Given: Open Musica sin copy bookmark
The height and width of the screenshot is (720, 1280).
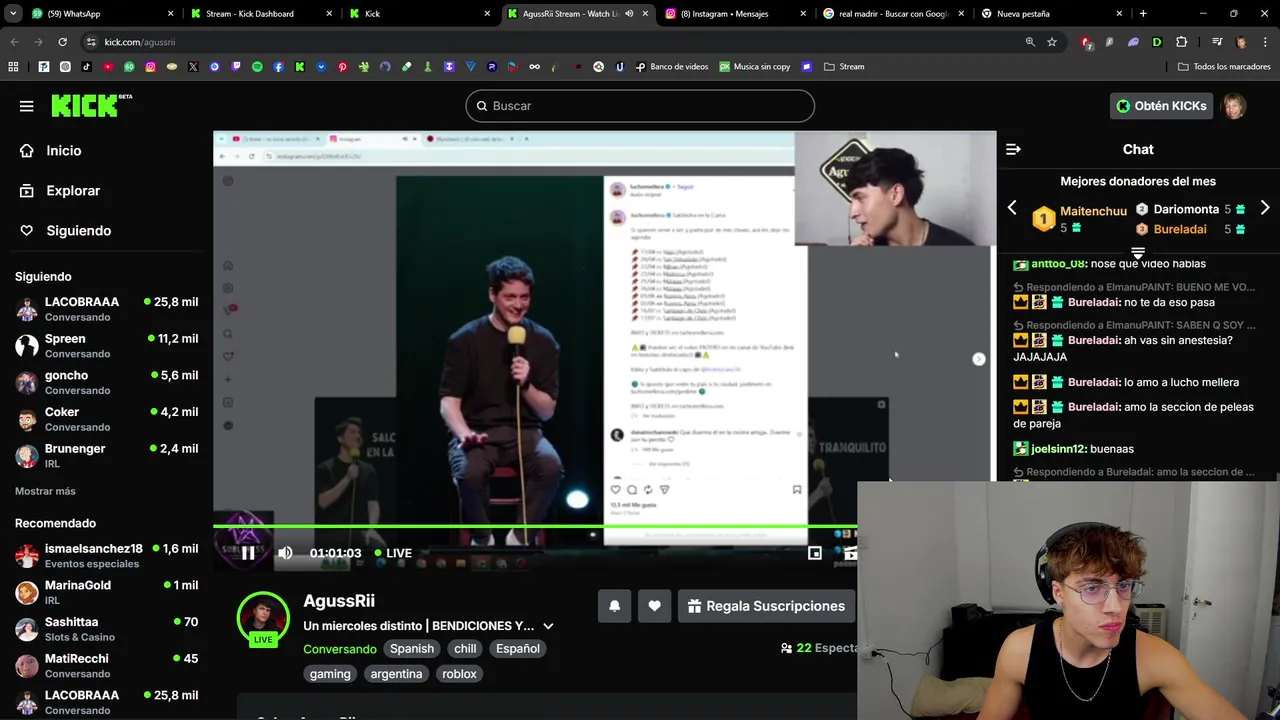Looking at the screenshot, I should (x=754, y=67).
